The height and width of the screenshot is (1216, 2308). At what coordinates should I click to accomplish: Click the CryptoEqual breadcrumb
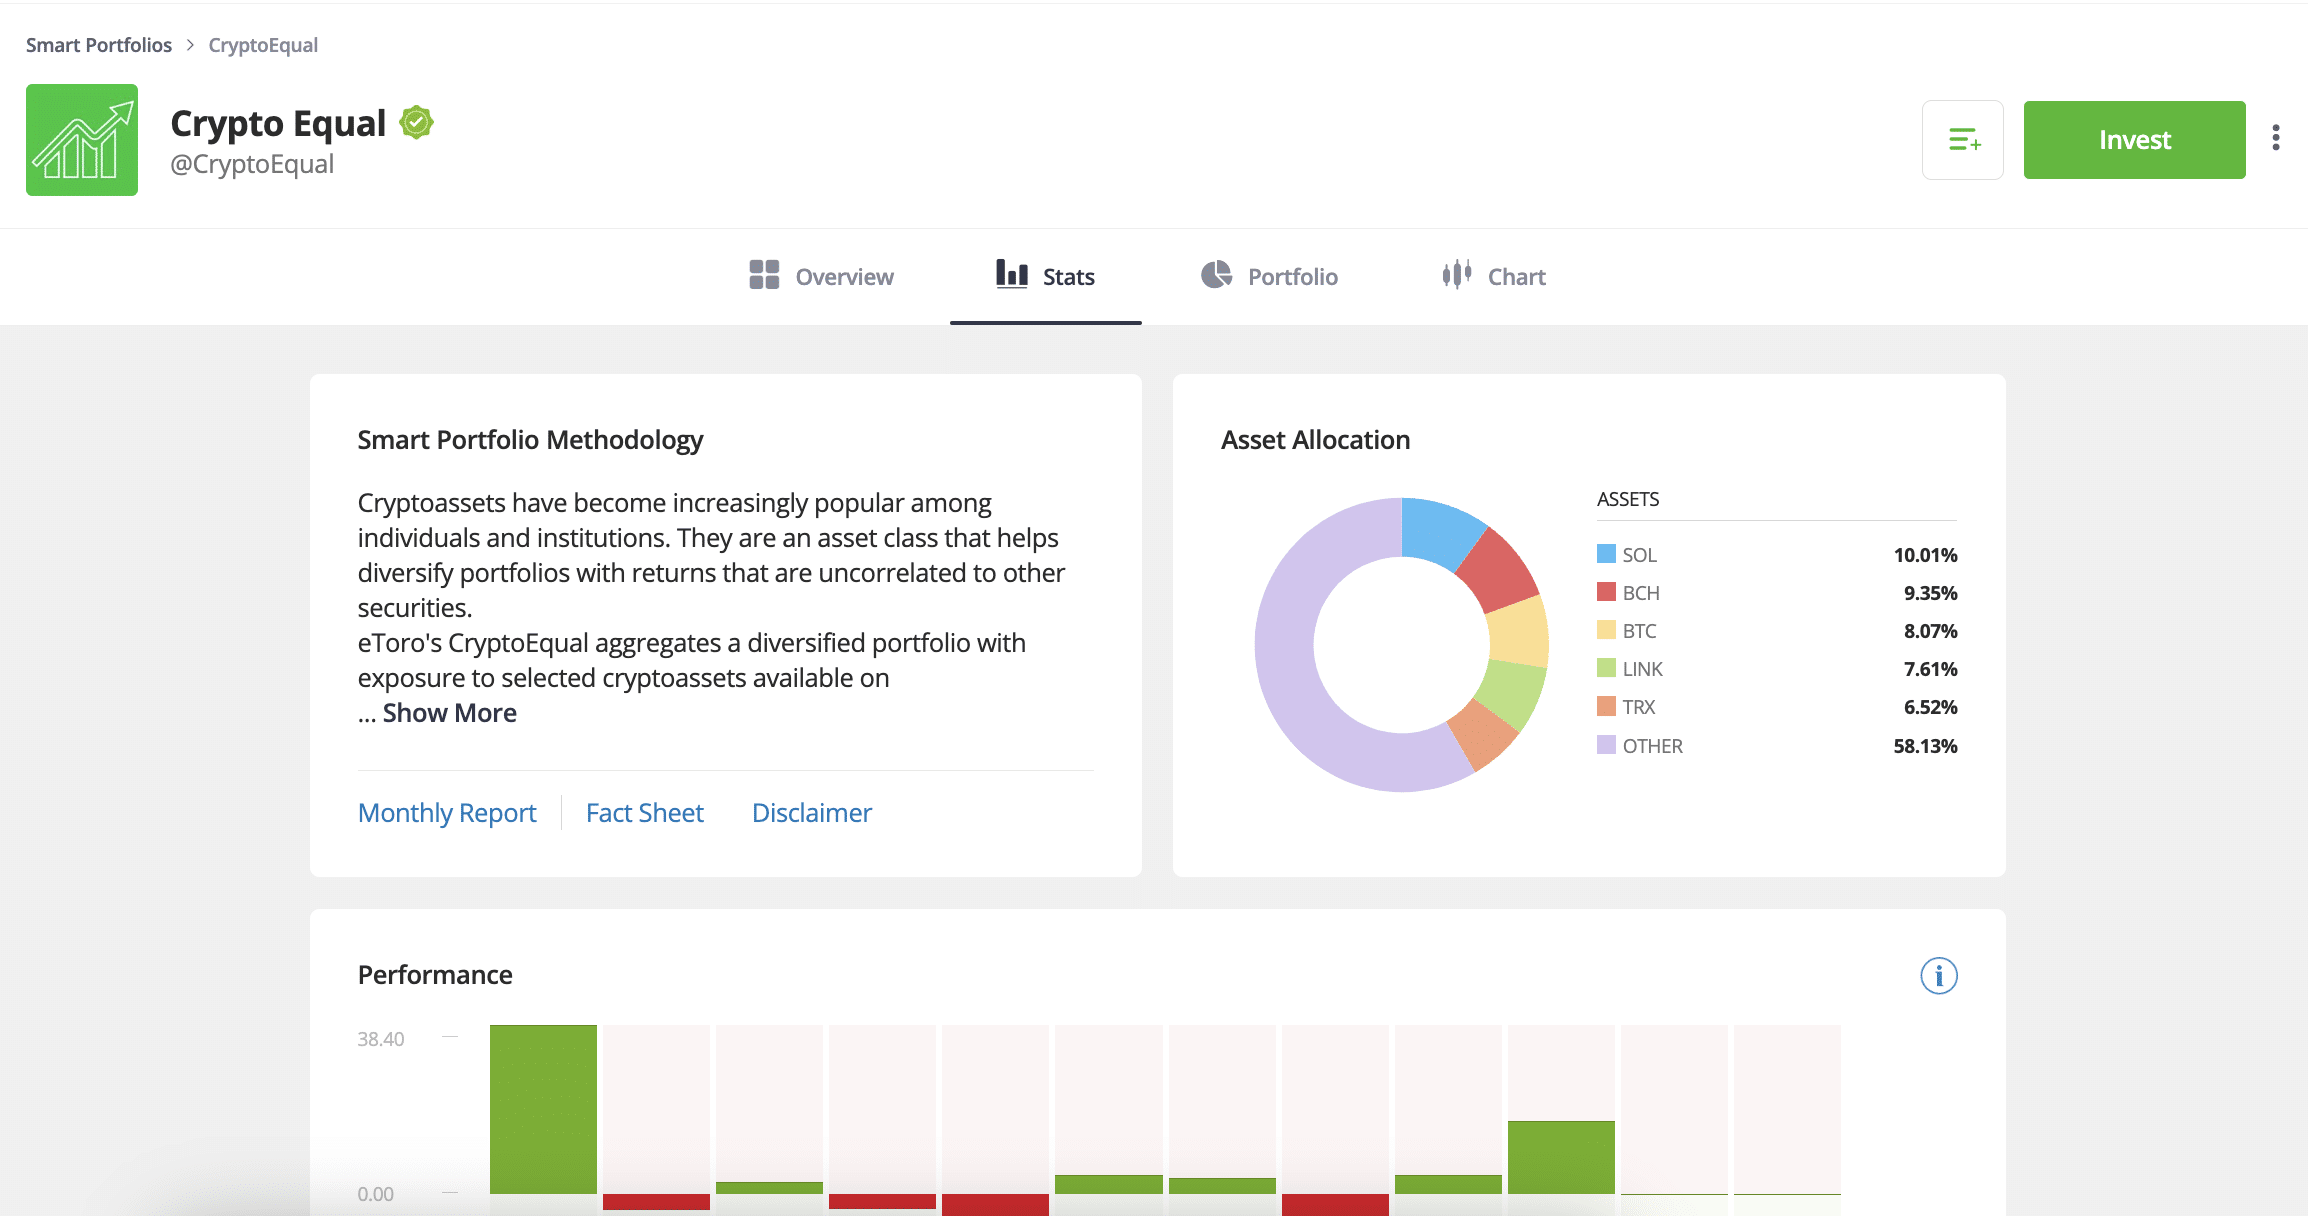[x=263, y=45]
